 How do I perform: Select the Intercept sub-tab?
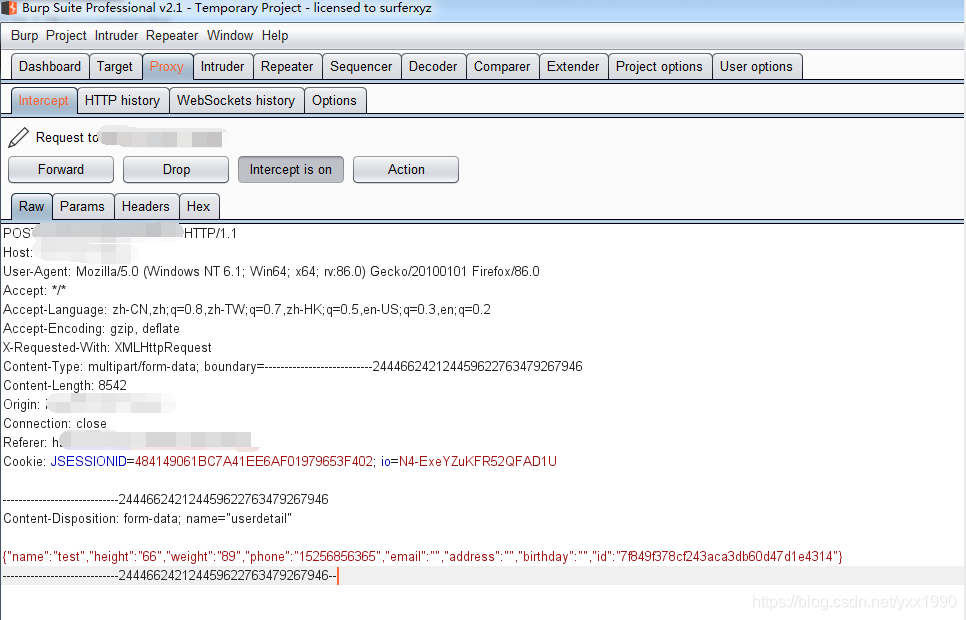(x=43, y=100)
